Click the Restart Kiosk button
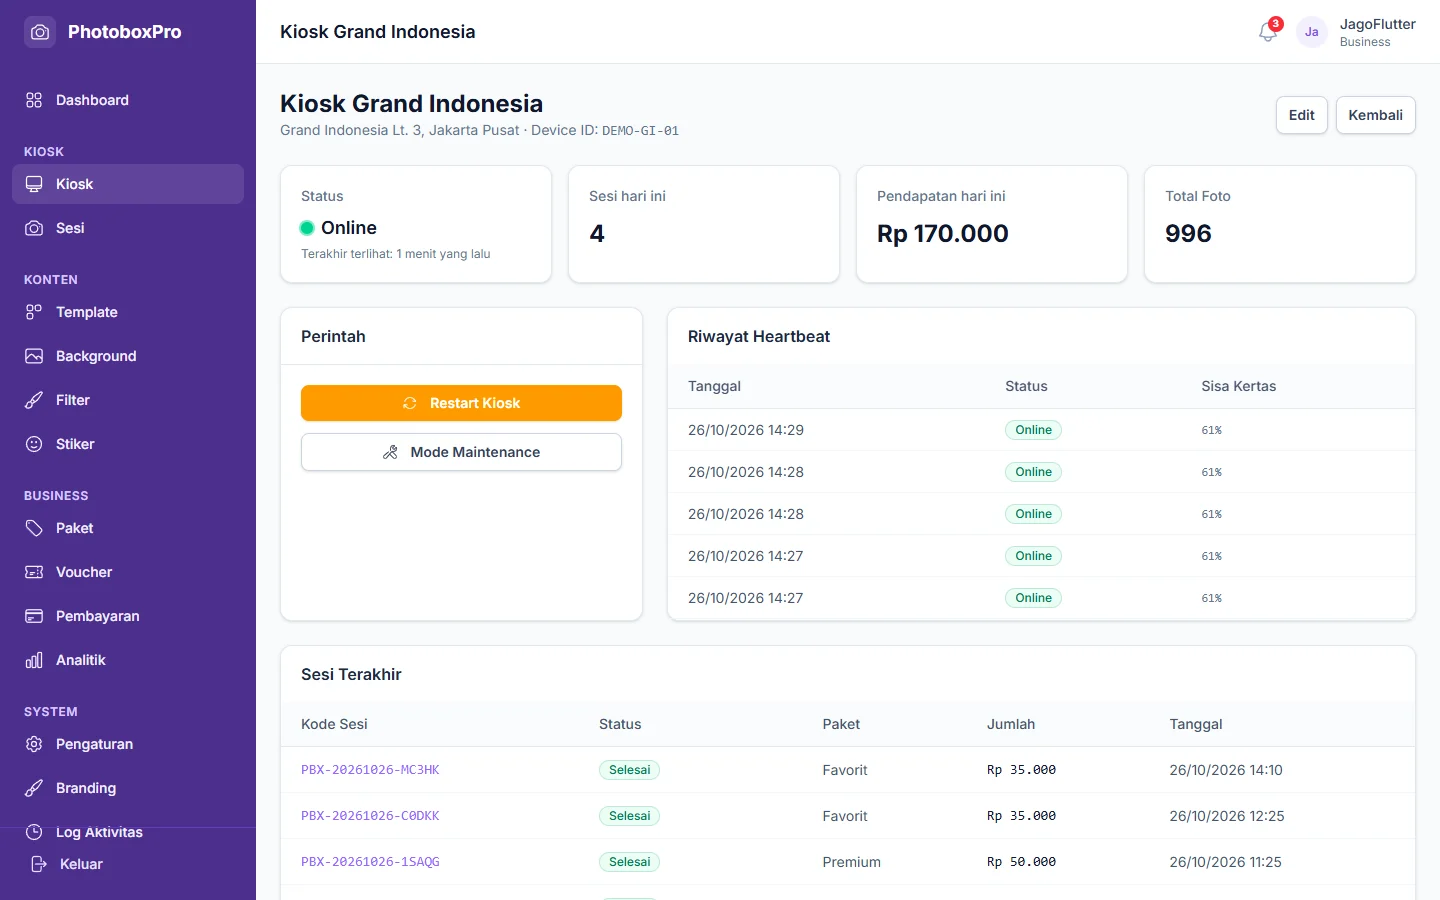 pos(461,403)
